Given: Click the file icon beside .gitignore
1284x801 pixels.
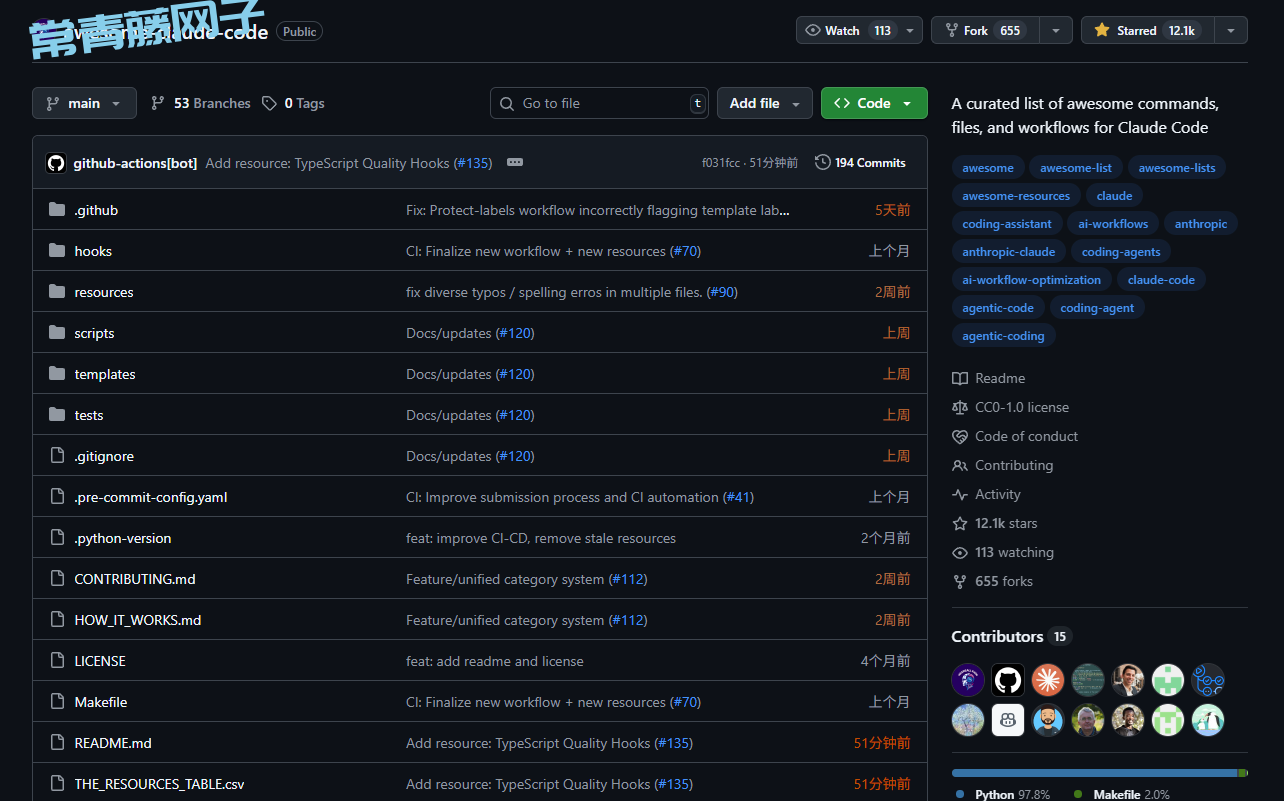Looking at the screenshot, I should tap(57, 456).
